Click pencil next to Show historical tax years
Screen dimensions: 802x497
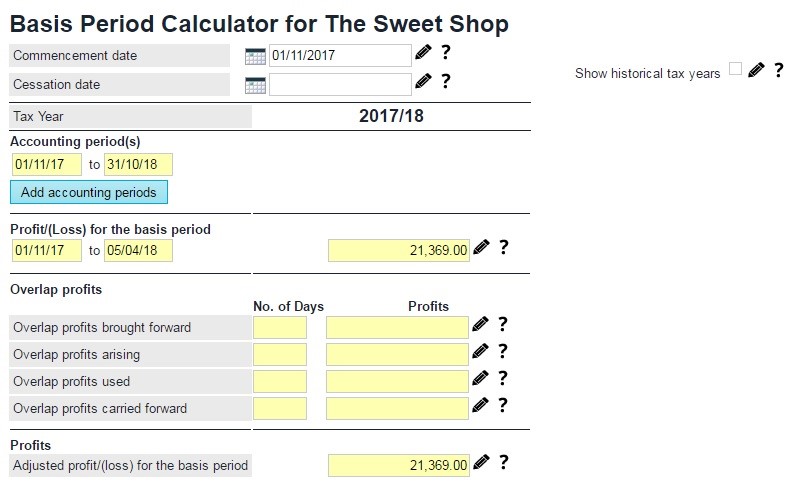coord(756,70)
